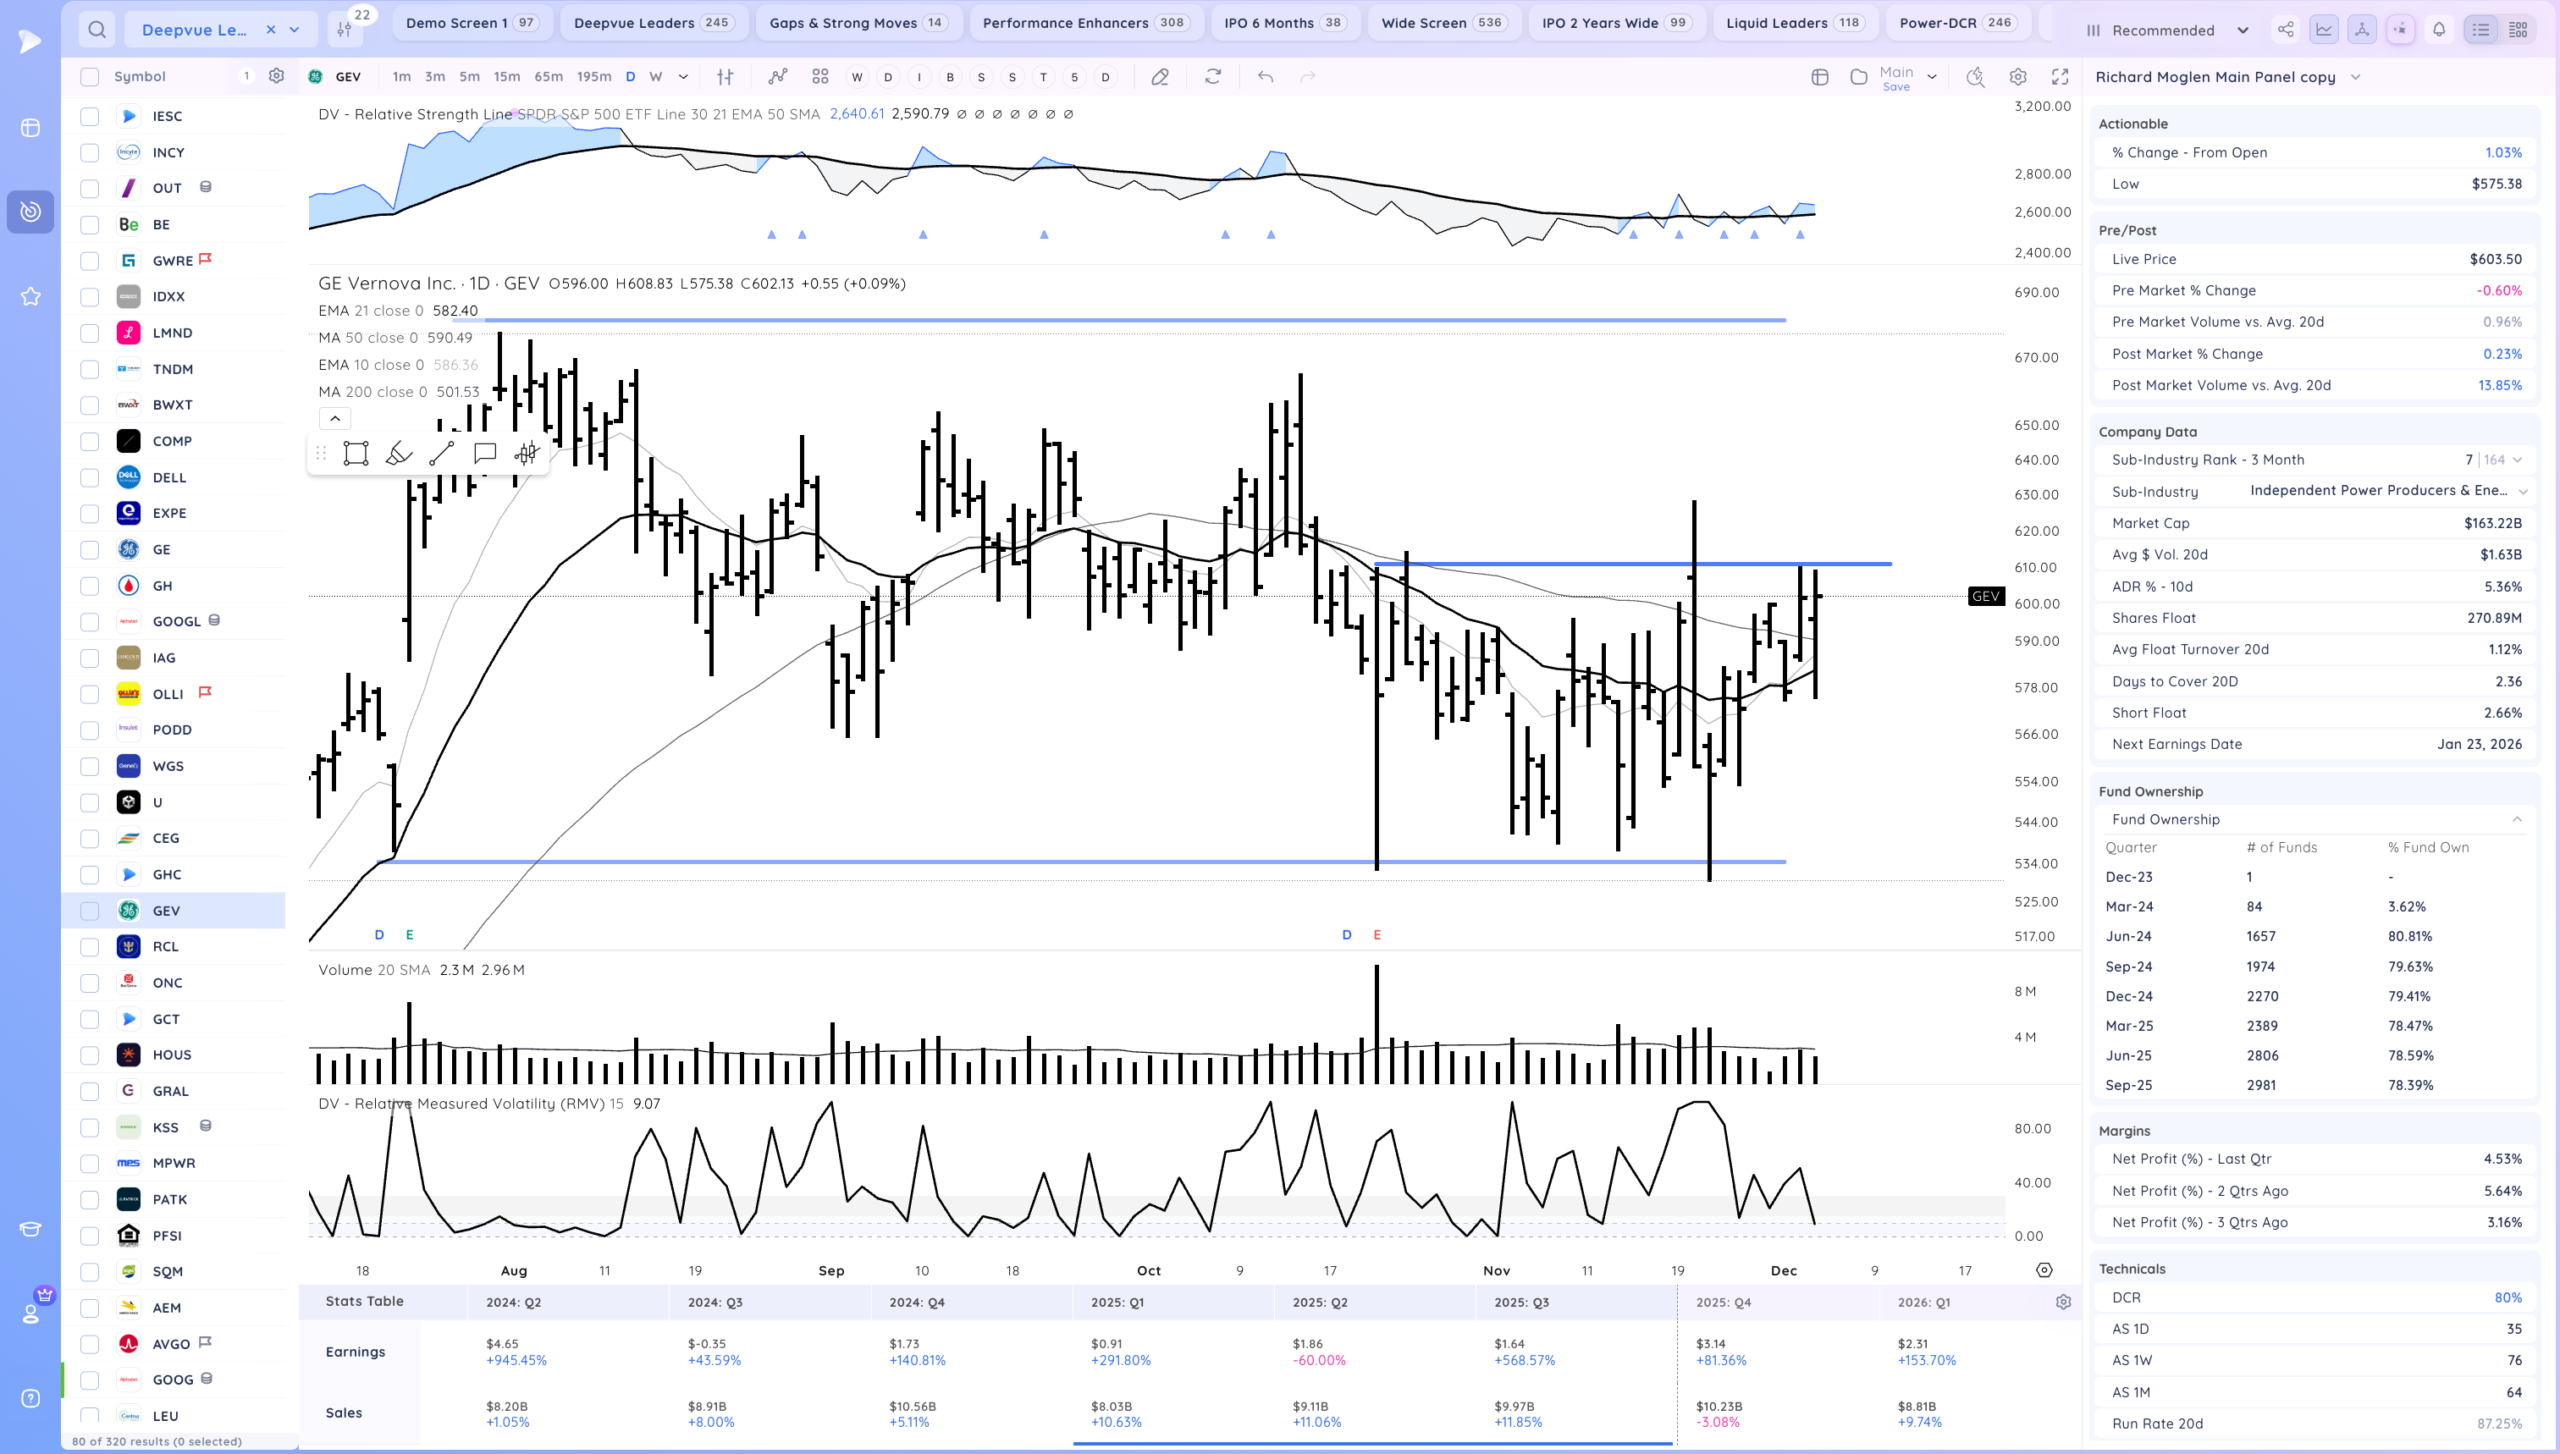
Task: Check the IESC row checkbox
Action: tap(90, 117)
